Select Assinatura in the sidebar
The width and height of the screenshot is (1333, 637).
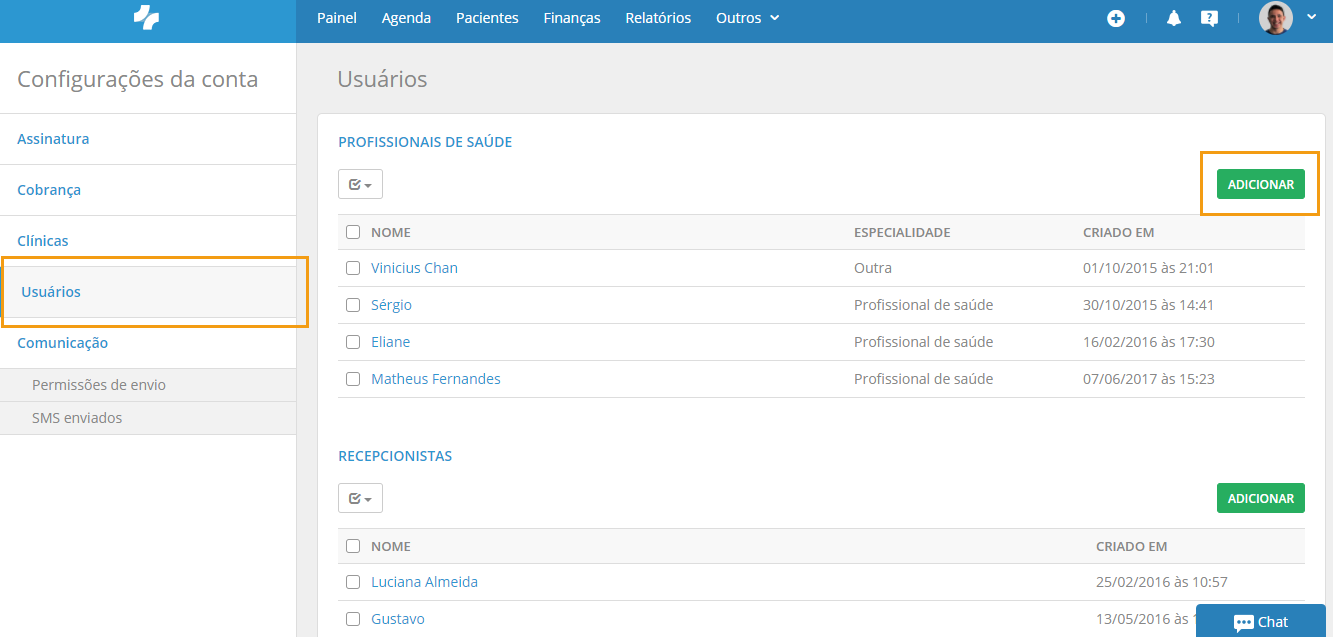click(148, 139)
